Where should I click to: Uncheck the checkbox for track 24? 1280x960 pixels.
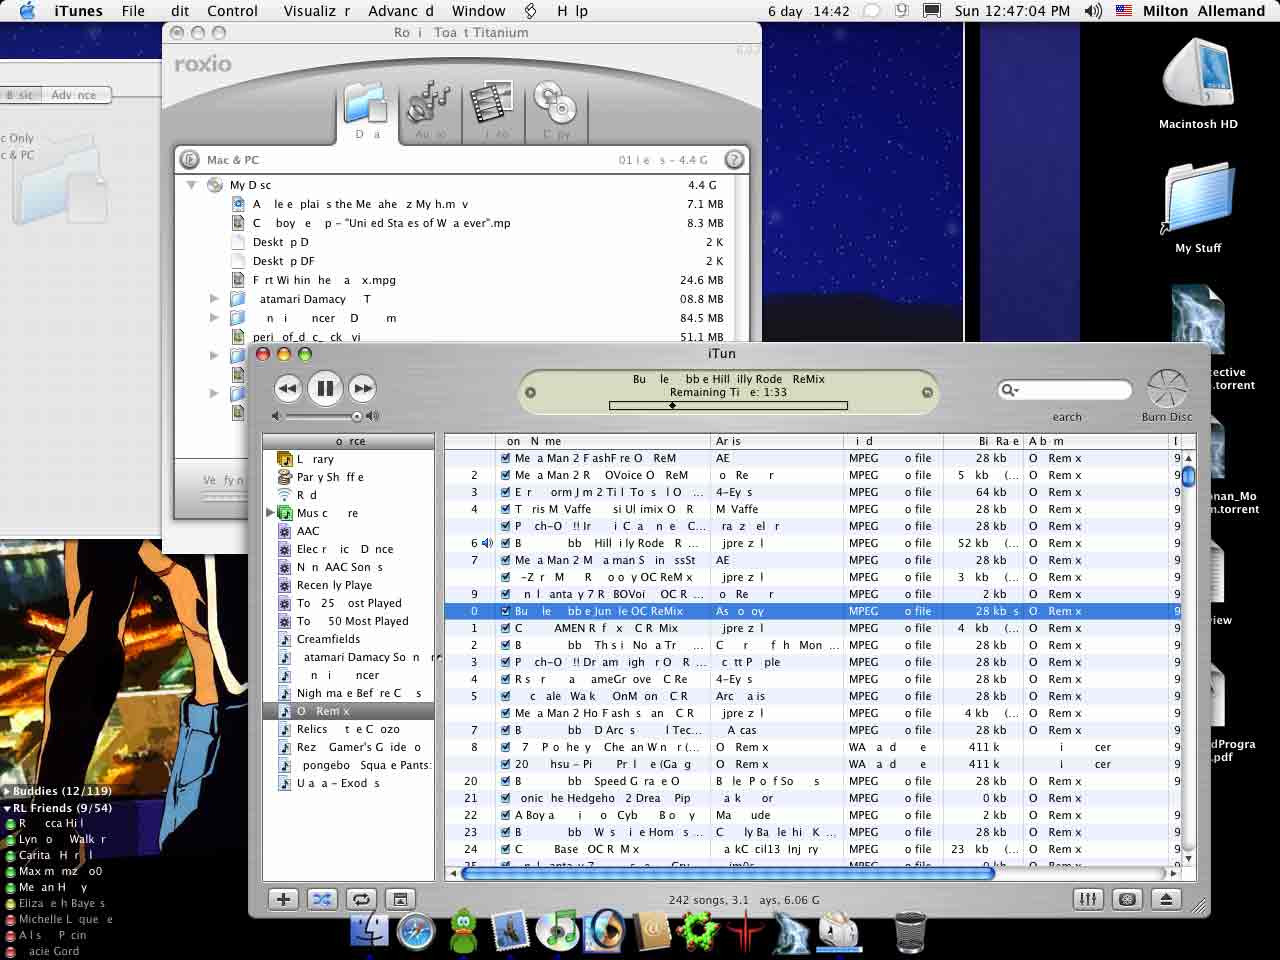point(505,849)
